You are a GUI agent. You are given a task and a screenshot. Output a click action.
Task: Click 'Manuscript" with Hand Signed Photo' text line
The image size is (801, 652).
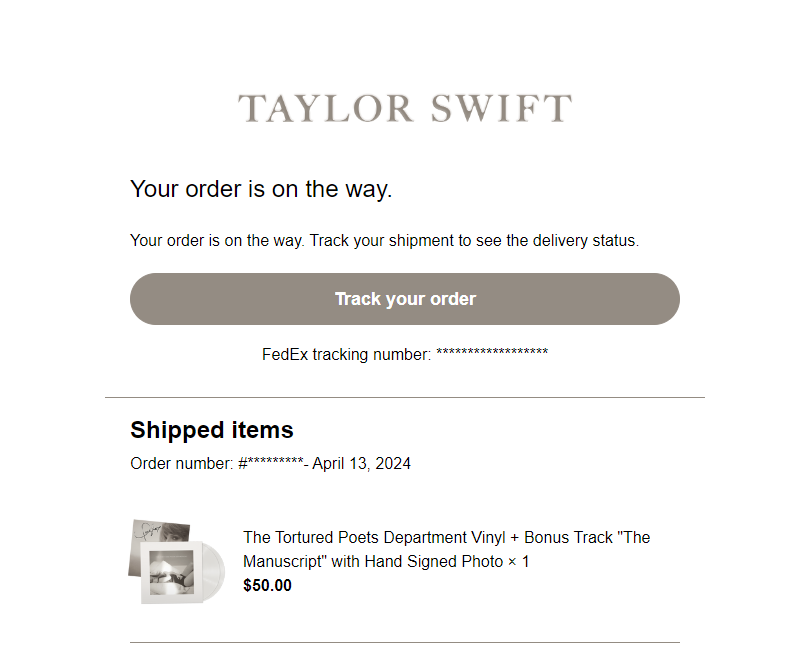pyautogui.click(x=373, y=562)
